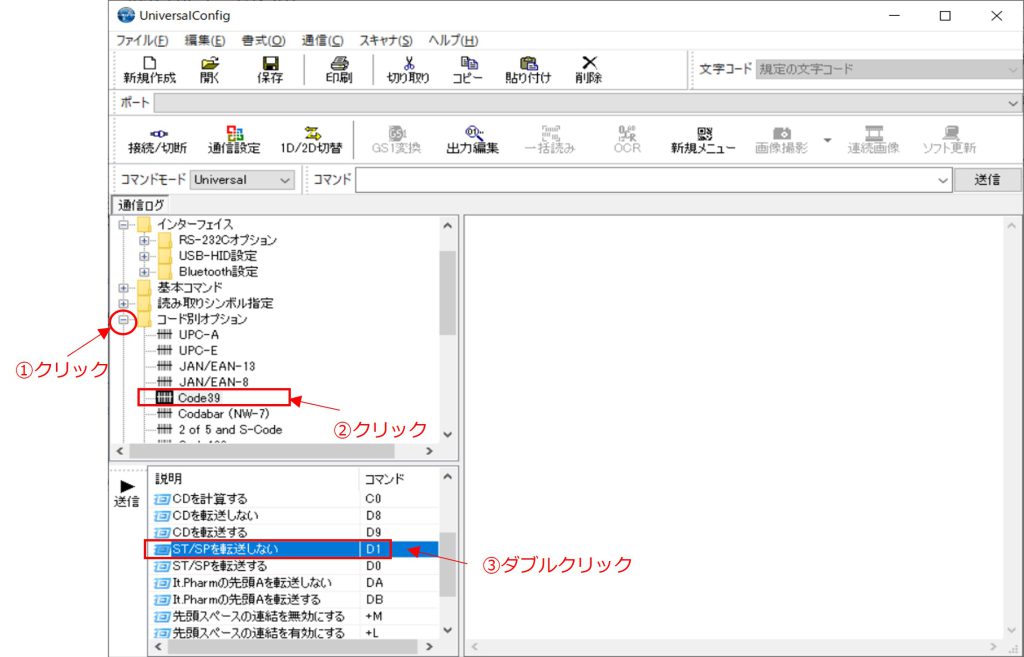
Task: Click the 送信 button next to command field
Action: (987, 180)
